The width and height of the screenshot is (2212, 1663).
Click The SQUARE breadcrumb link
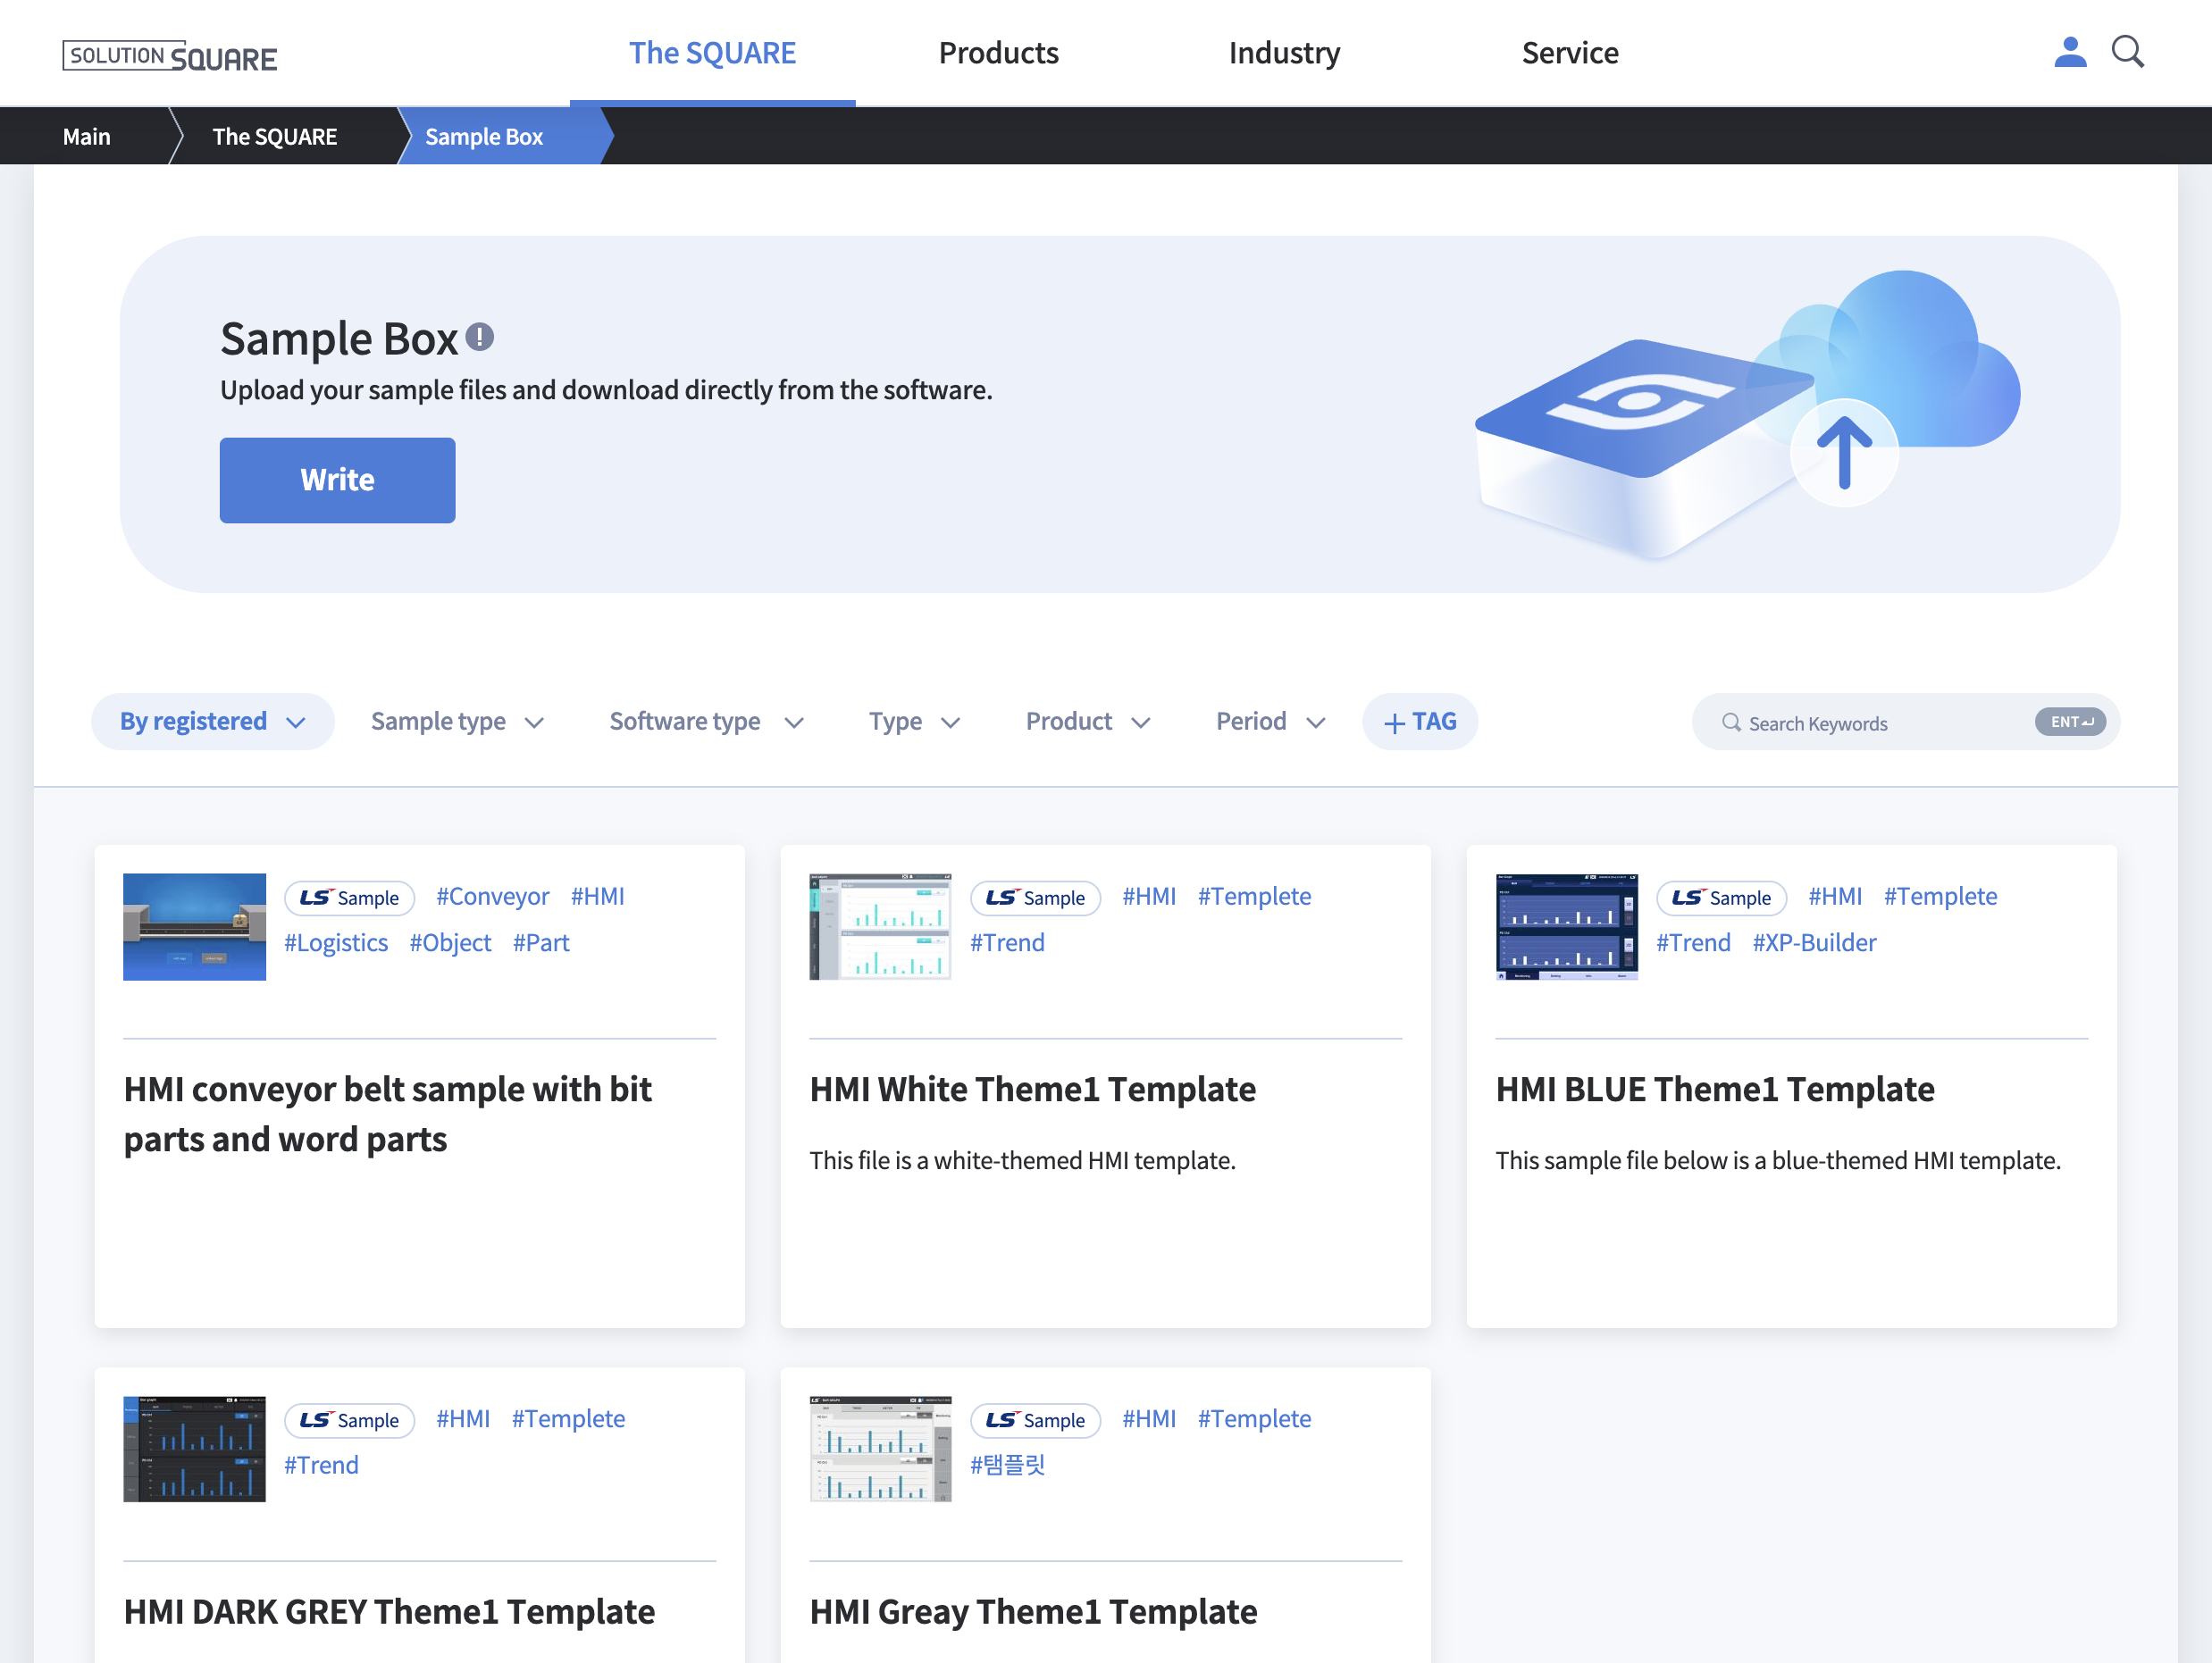(x=275, y=136)
